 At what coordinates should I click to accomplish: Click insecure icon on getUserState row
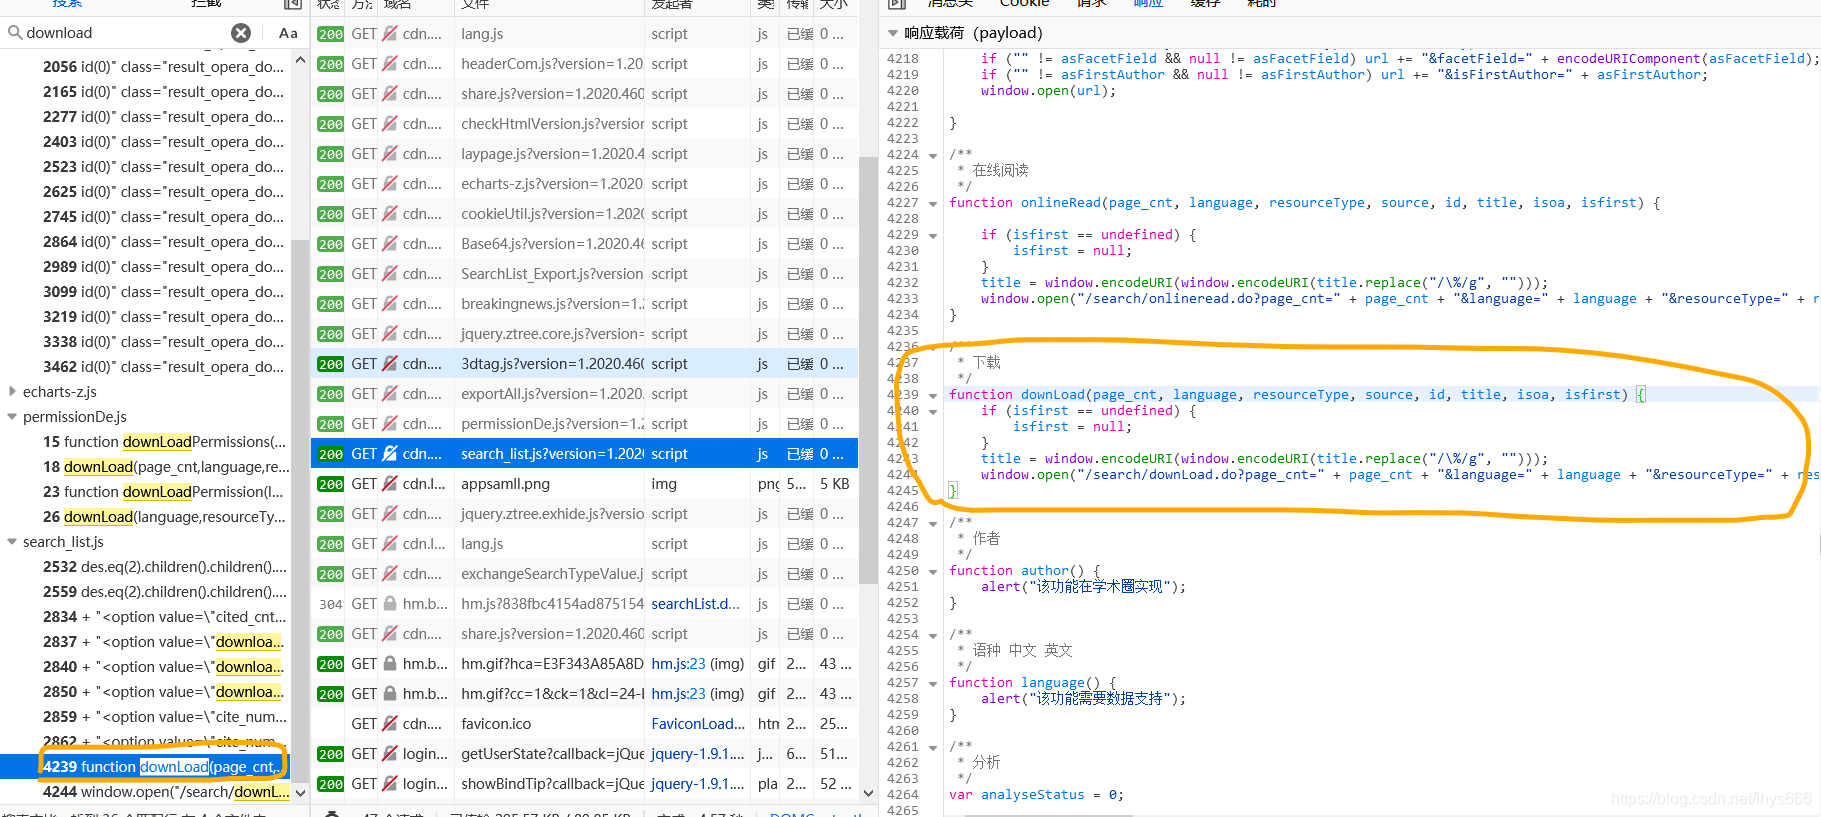[x=390, y=754]
